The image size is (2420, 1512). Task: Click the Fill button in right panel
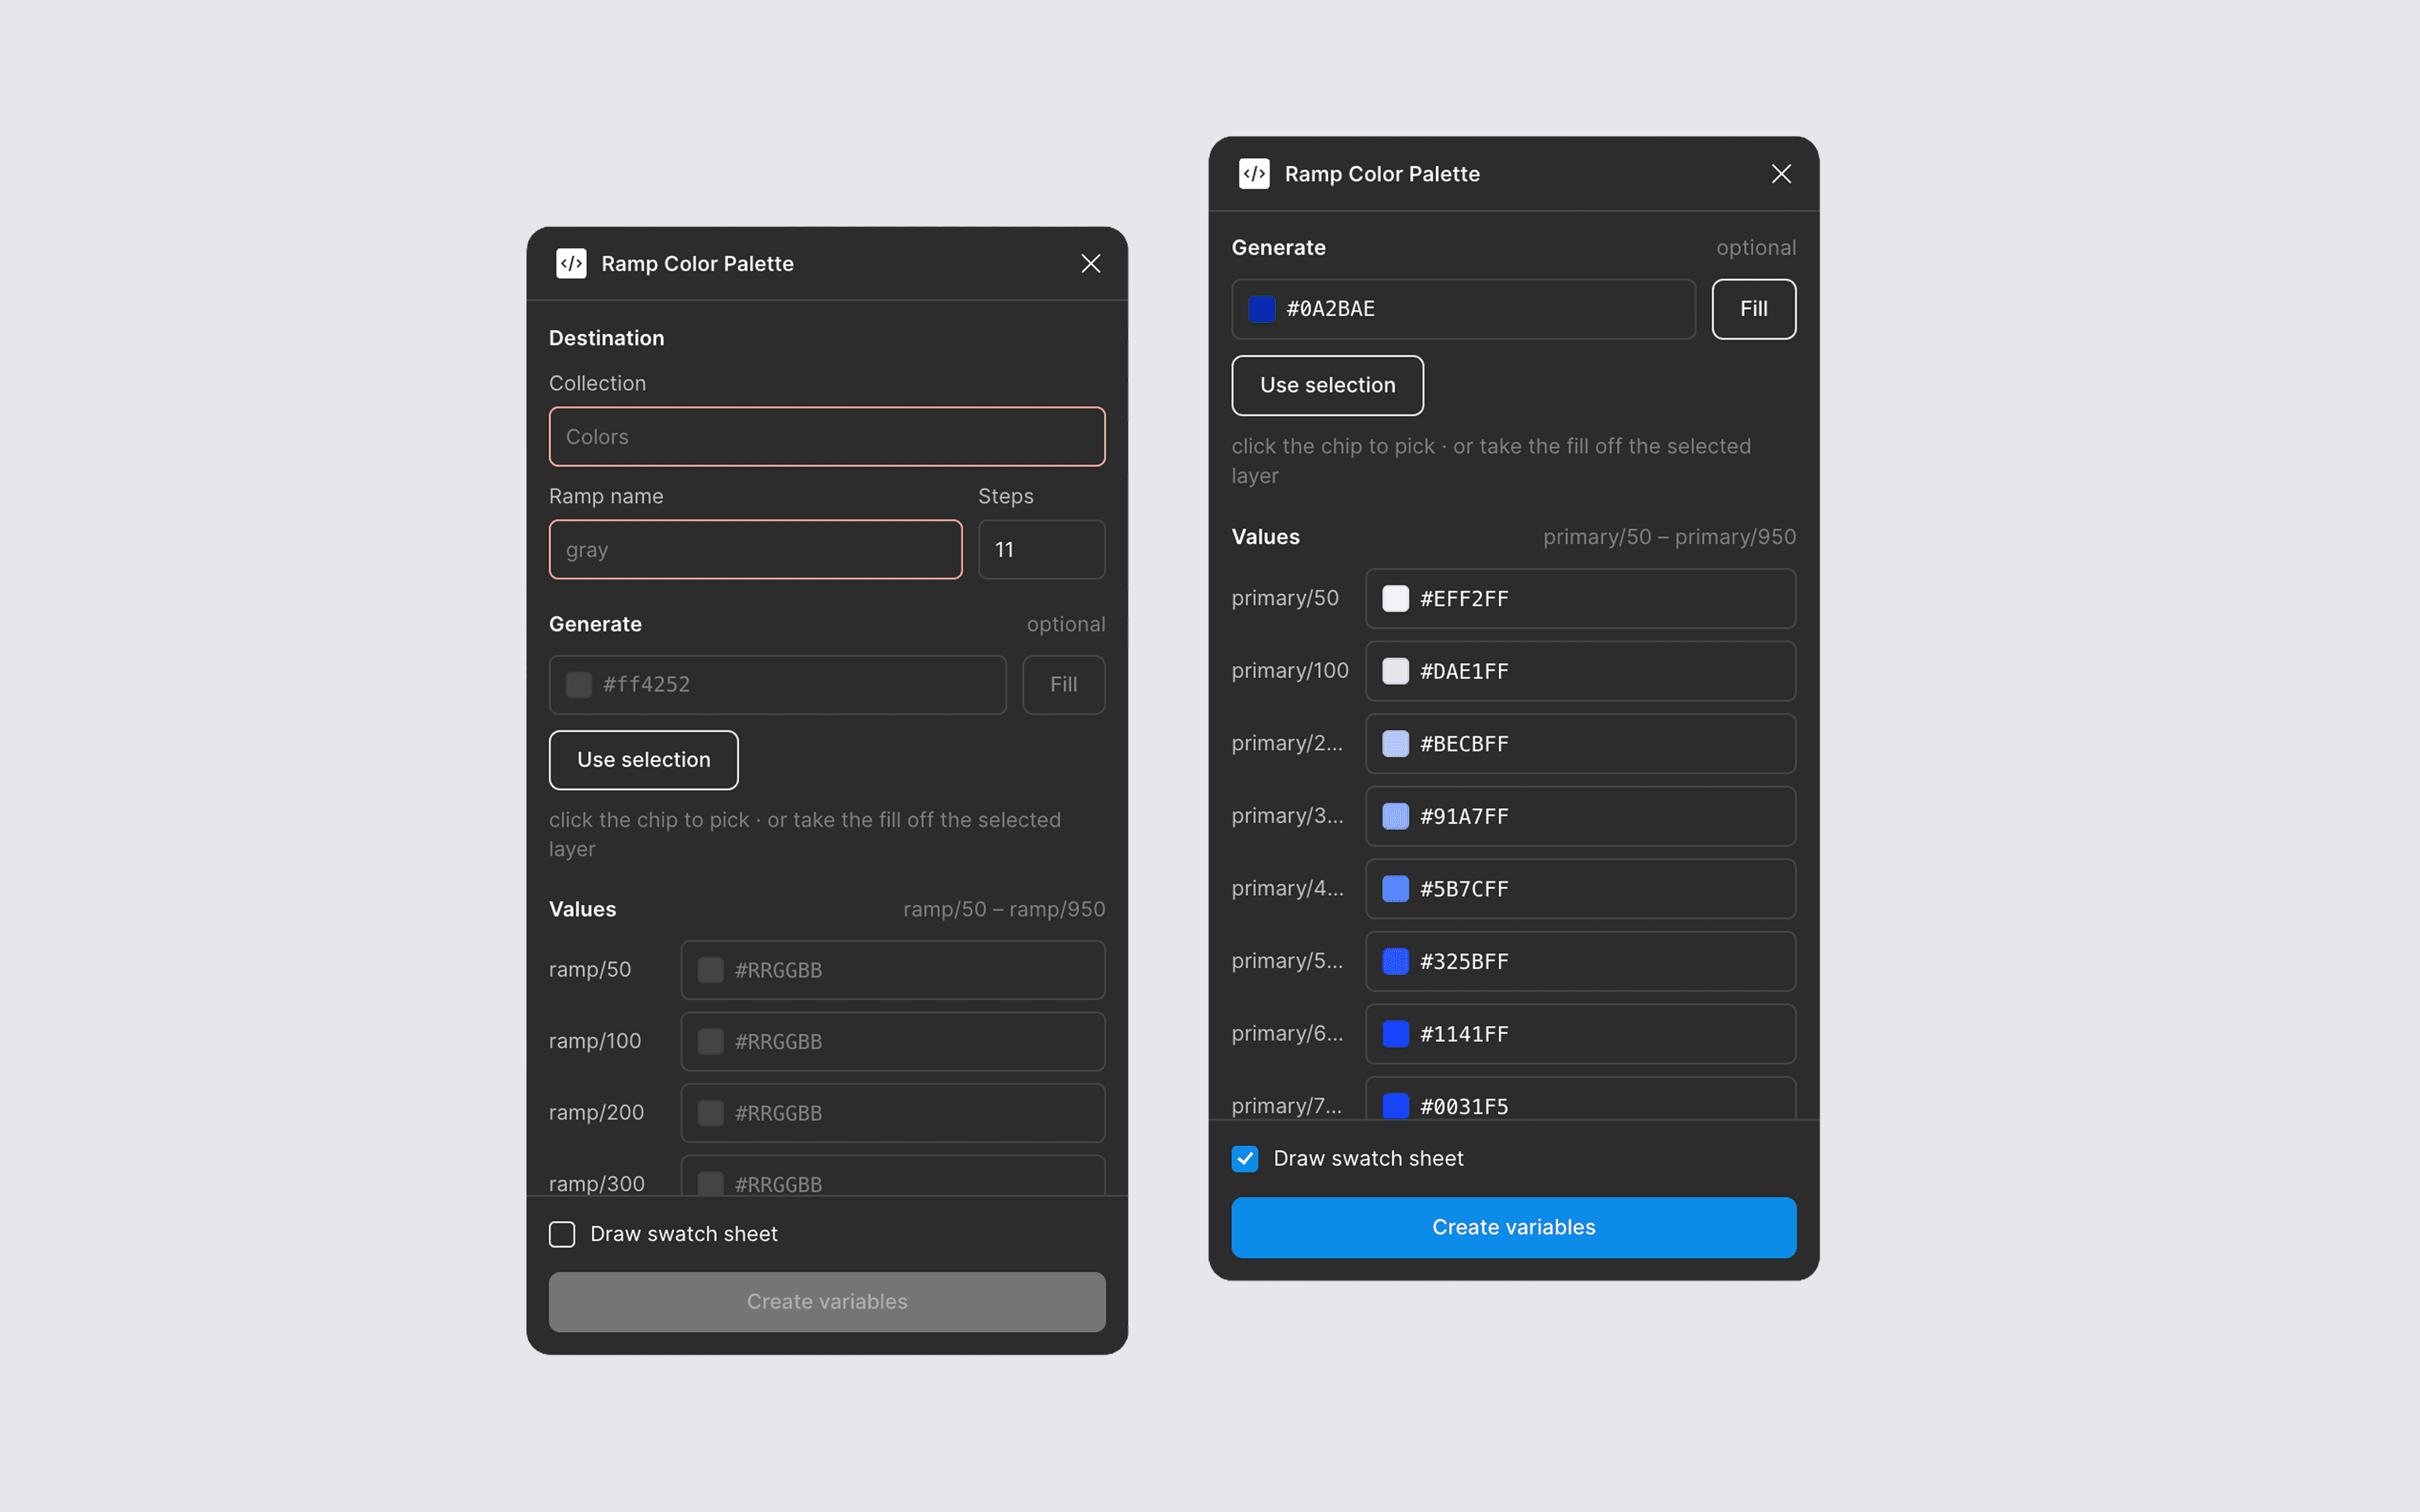click(x=1753, y=309)
